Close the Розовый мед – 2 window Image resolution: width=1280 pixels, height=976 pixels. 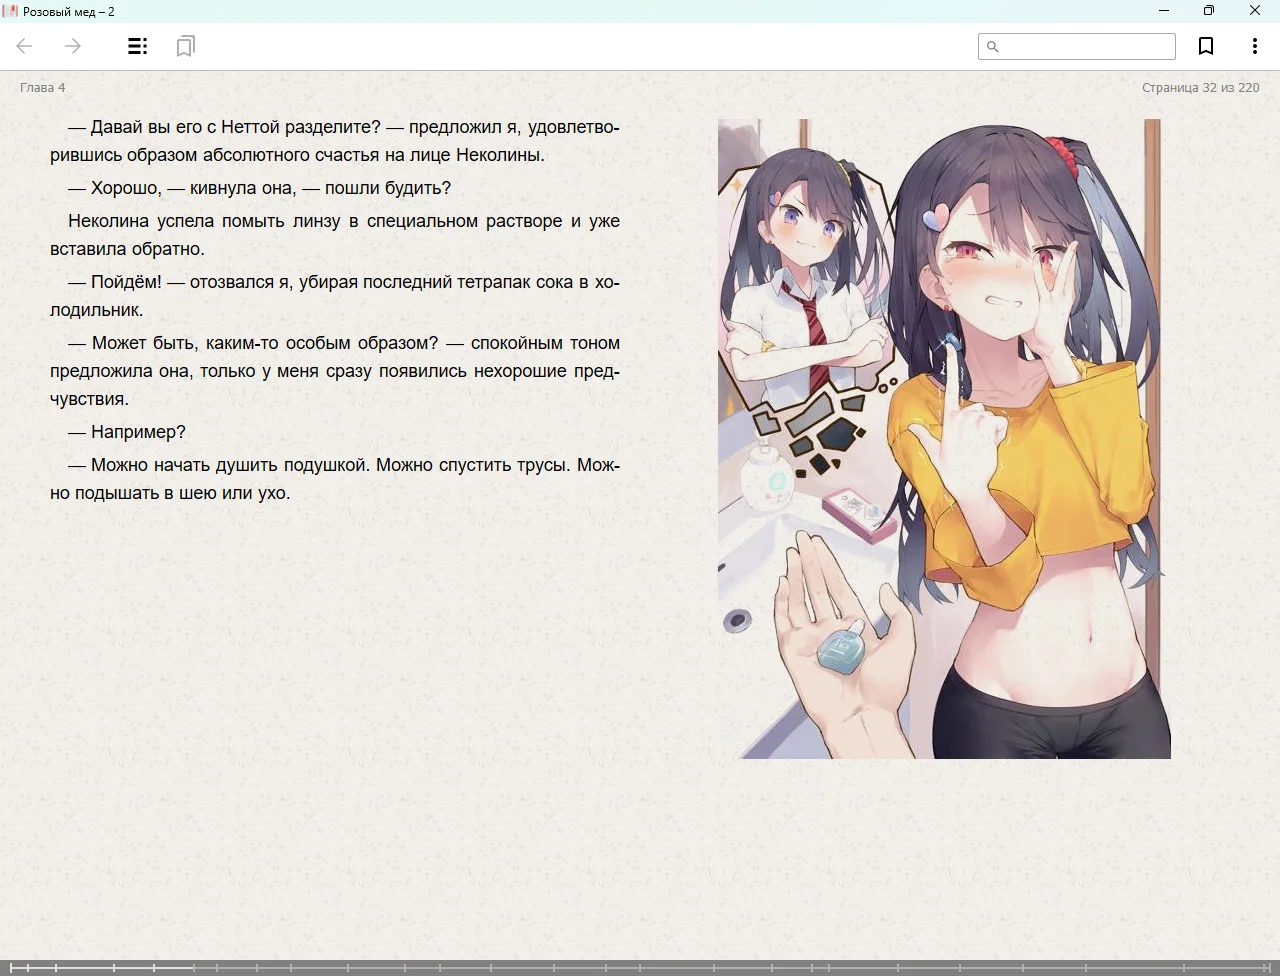point(1255,11)
